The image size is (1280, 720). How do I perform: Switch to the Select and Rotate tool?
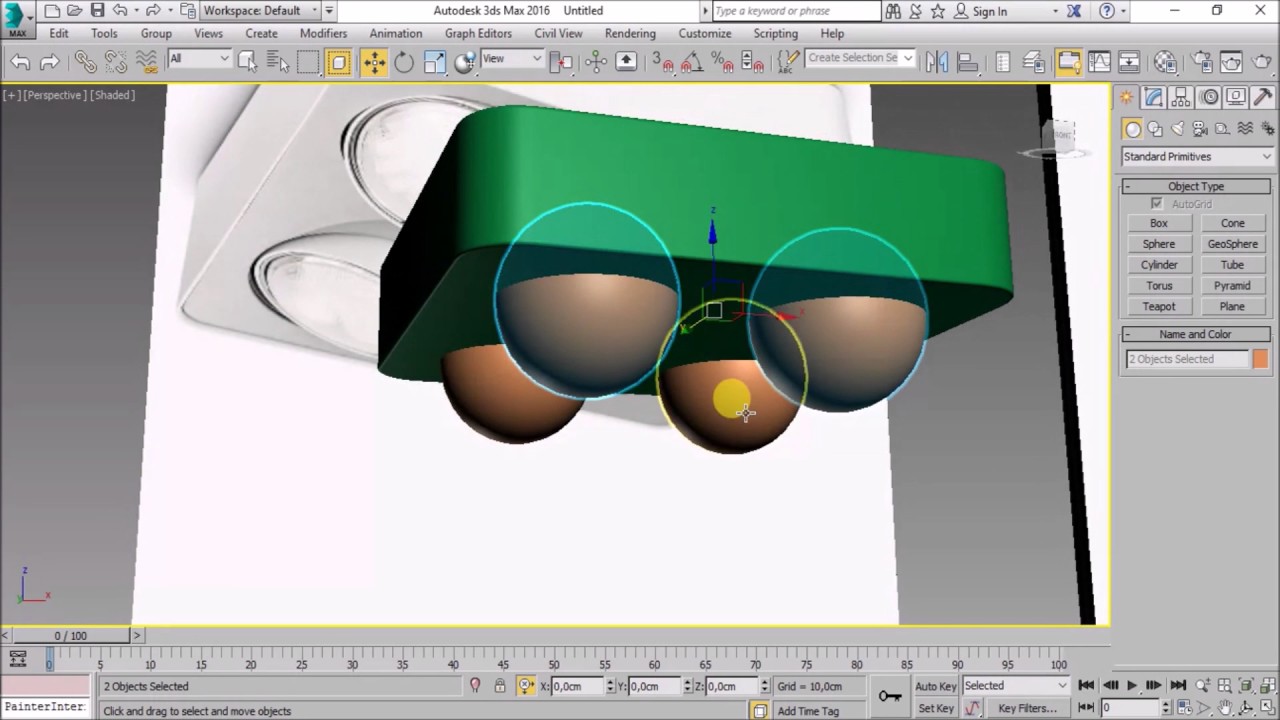point(404,62)
